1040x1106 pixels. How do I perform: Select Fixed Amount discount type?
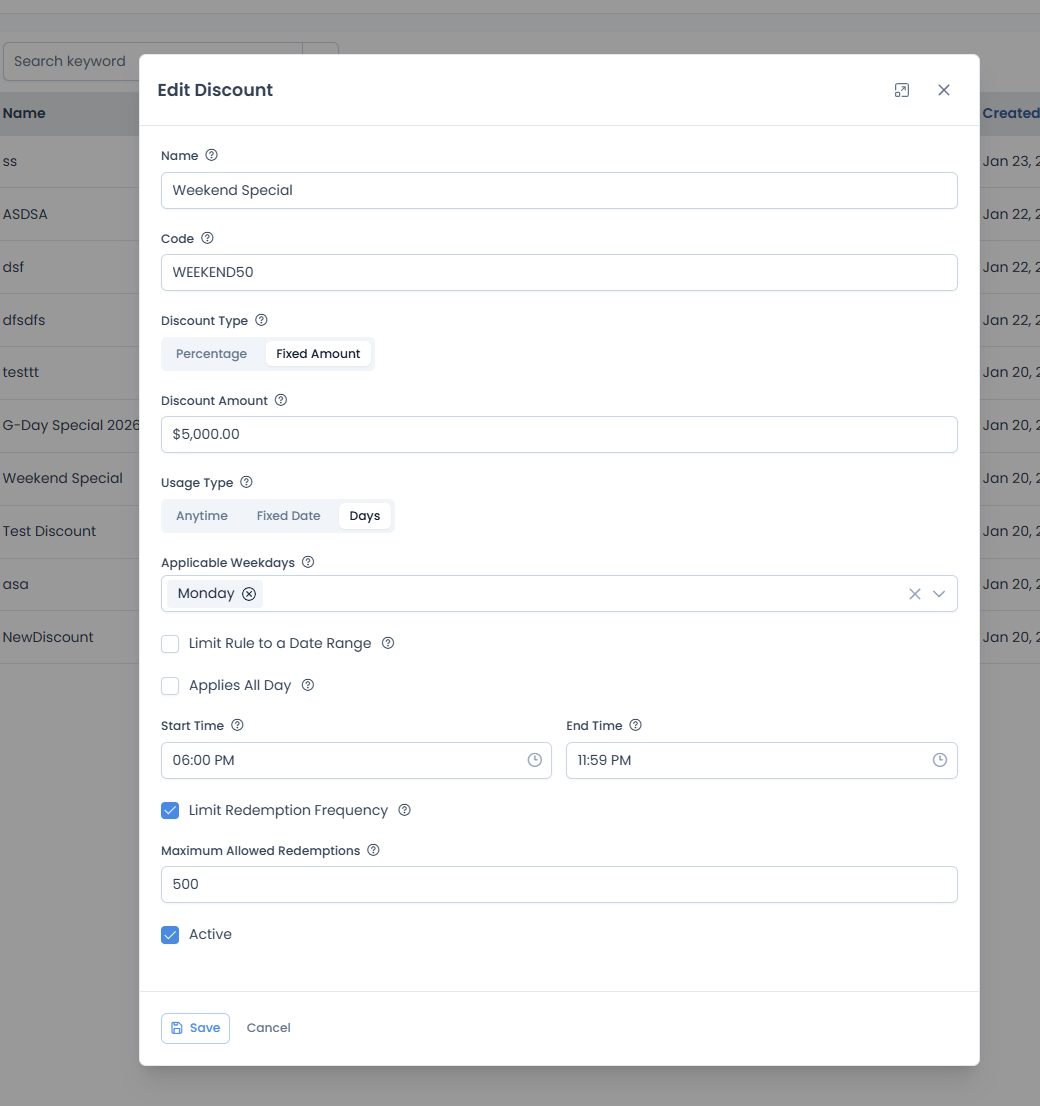[x=318, y=354]
